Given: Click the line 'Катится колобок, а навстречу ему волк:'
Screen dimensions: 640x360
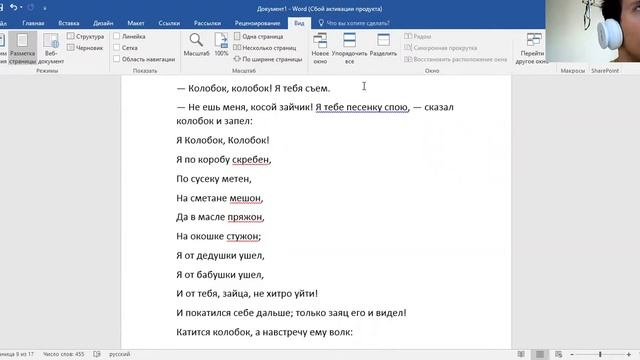Looking at the screenshot, I should [264, 332].
